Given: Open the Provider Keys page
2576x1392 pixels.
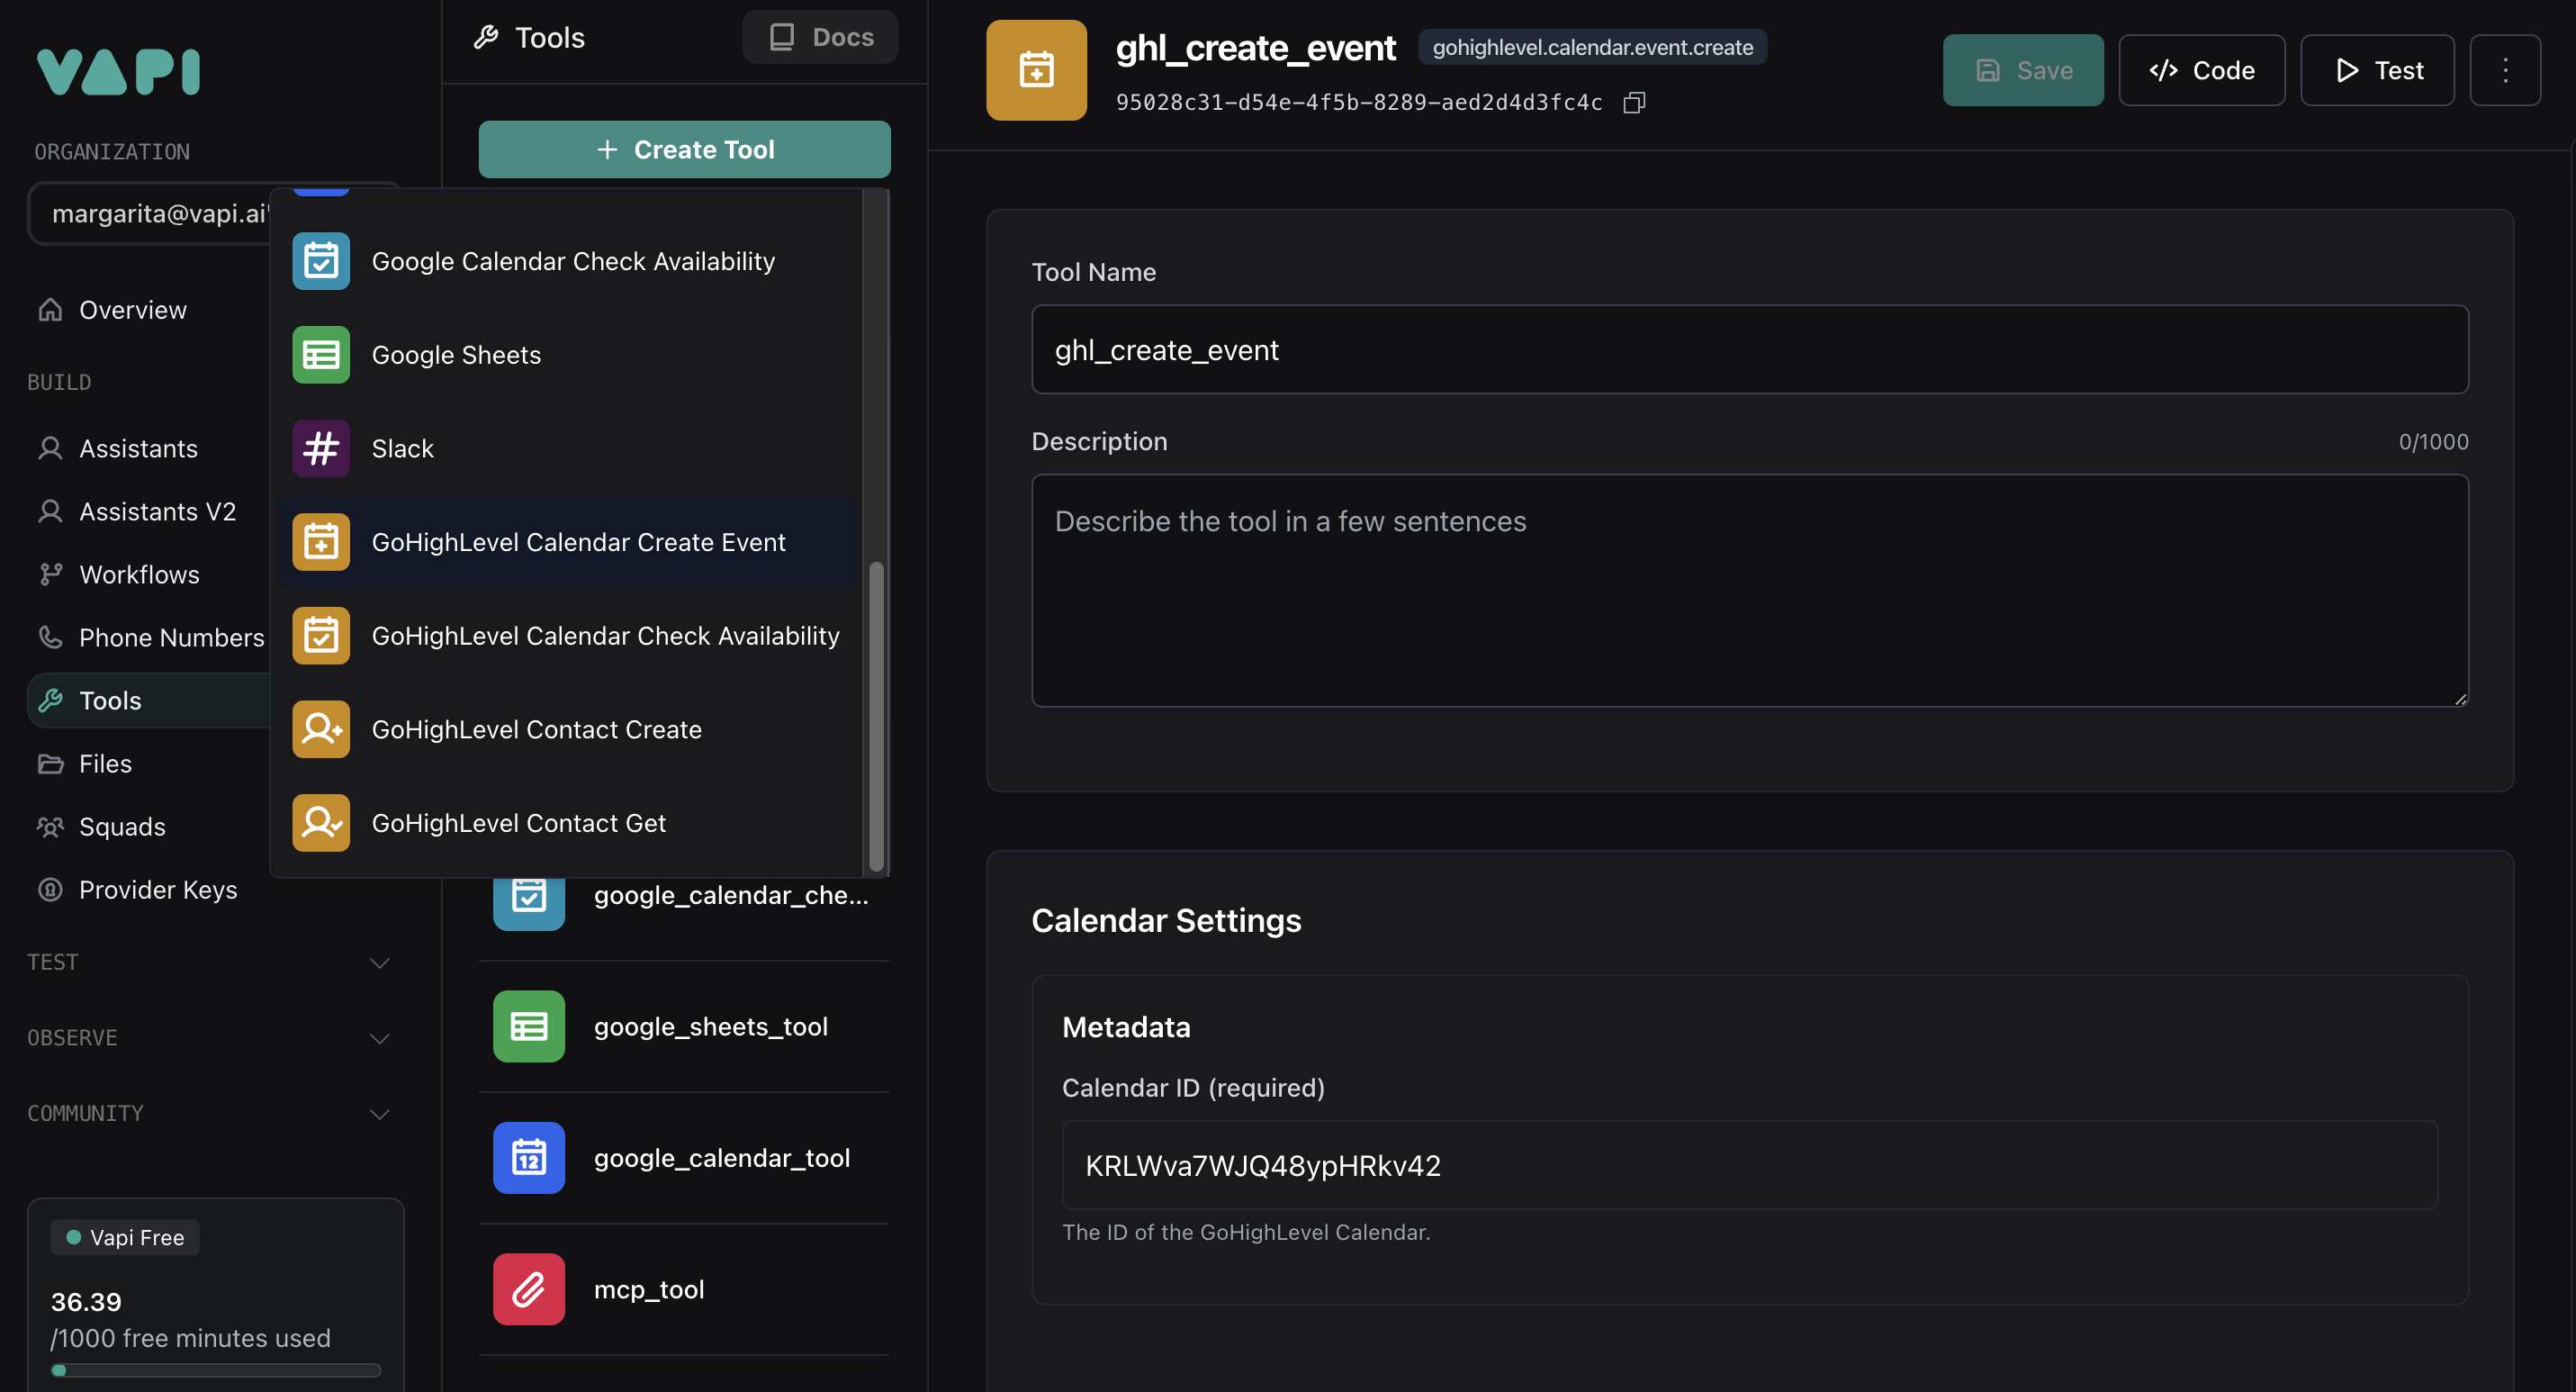Looking at the screenshot, I should coord(158,889).
